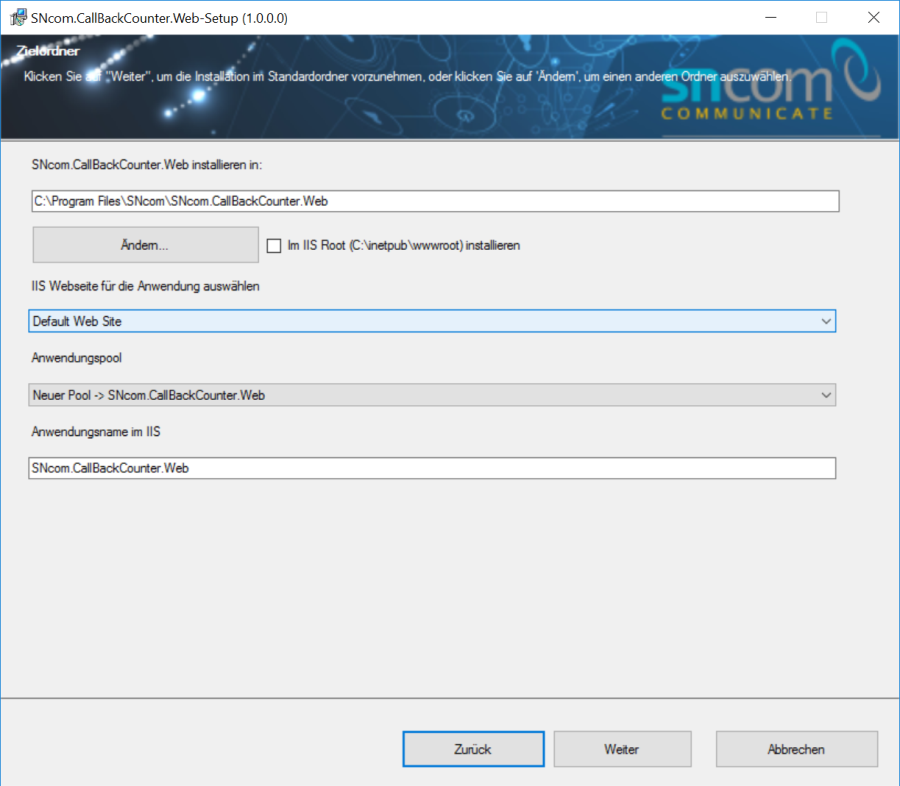Cancel setup via 'Abbrechen' button
Image resolution: width=900 pixels, height=786 pixels.
coord(796,748)
